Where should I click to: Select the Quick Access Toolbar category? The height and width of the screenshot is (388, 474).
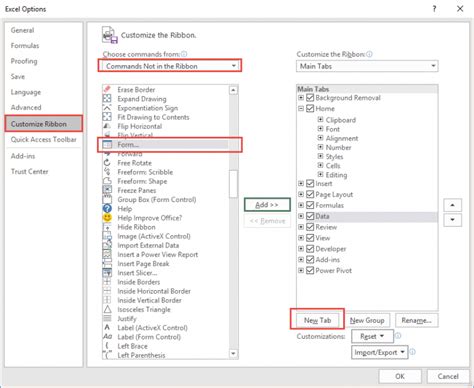tap(44, 139)
